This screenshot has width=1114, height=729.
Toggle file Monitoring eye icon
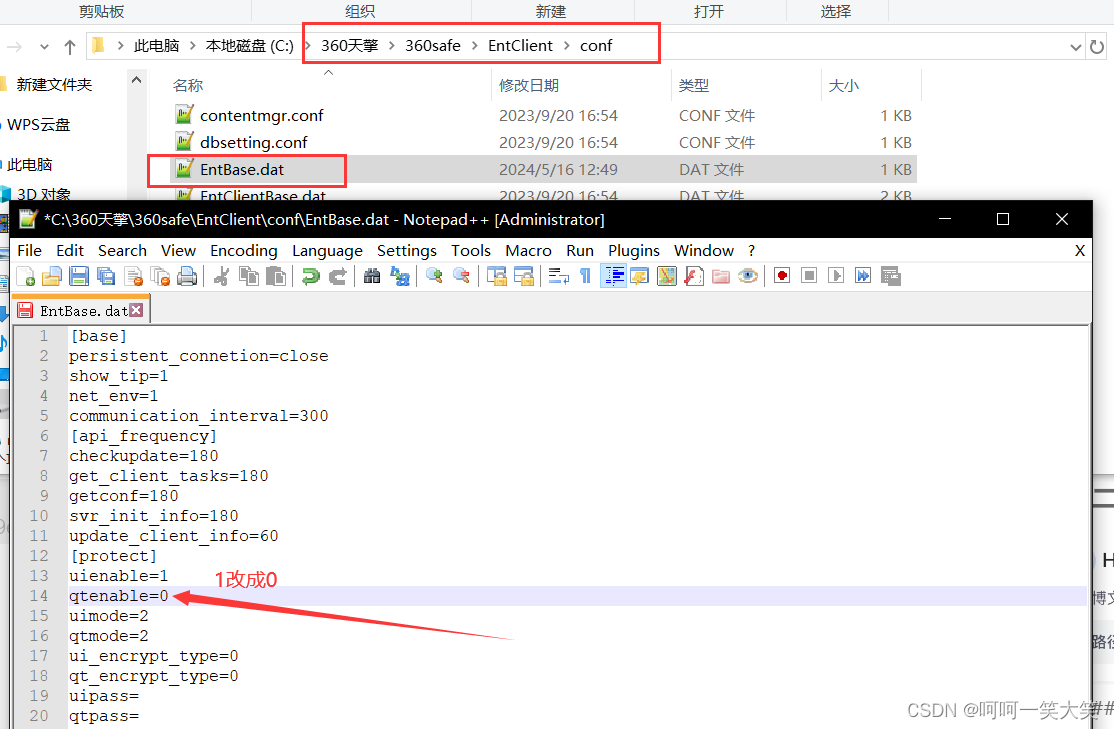(x=747, y=276)
